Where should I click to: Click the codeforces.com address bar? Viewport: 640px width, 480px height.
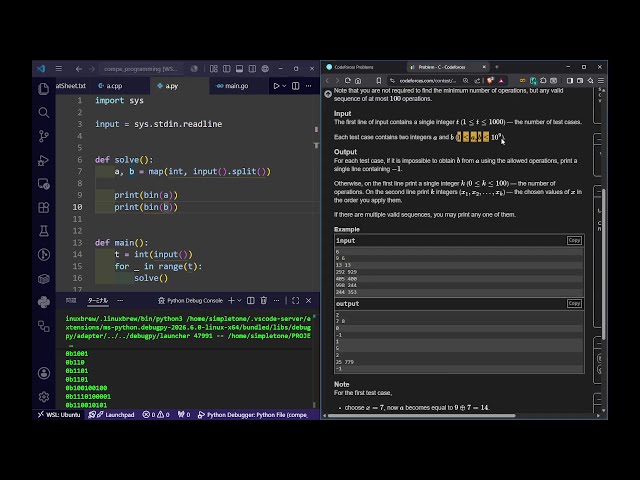(x=428, y=81)
